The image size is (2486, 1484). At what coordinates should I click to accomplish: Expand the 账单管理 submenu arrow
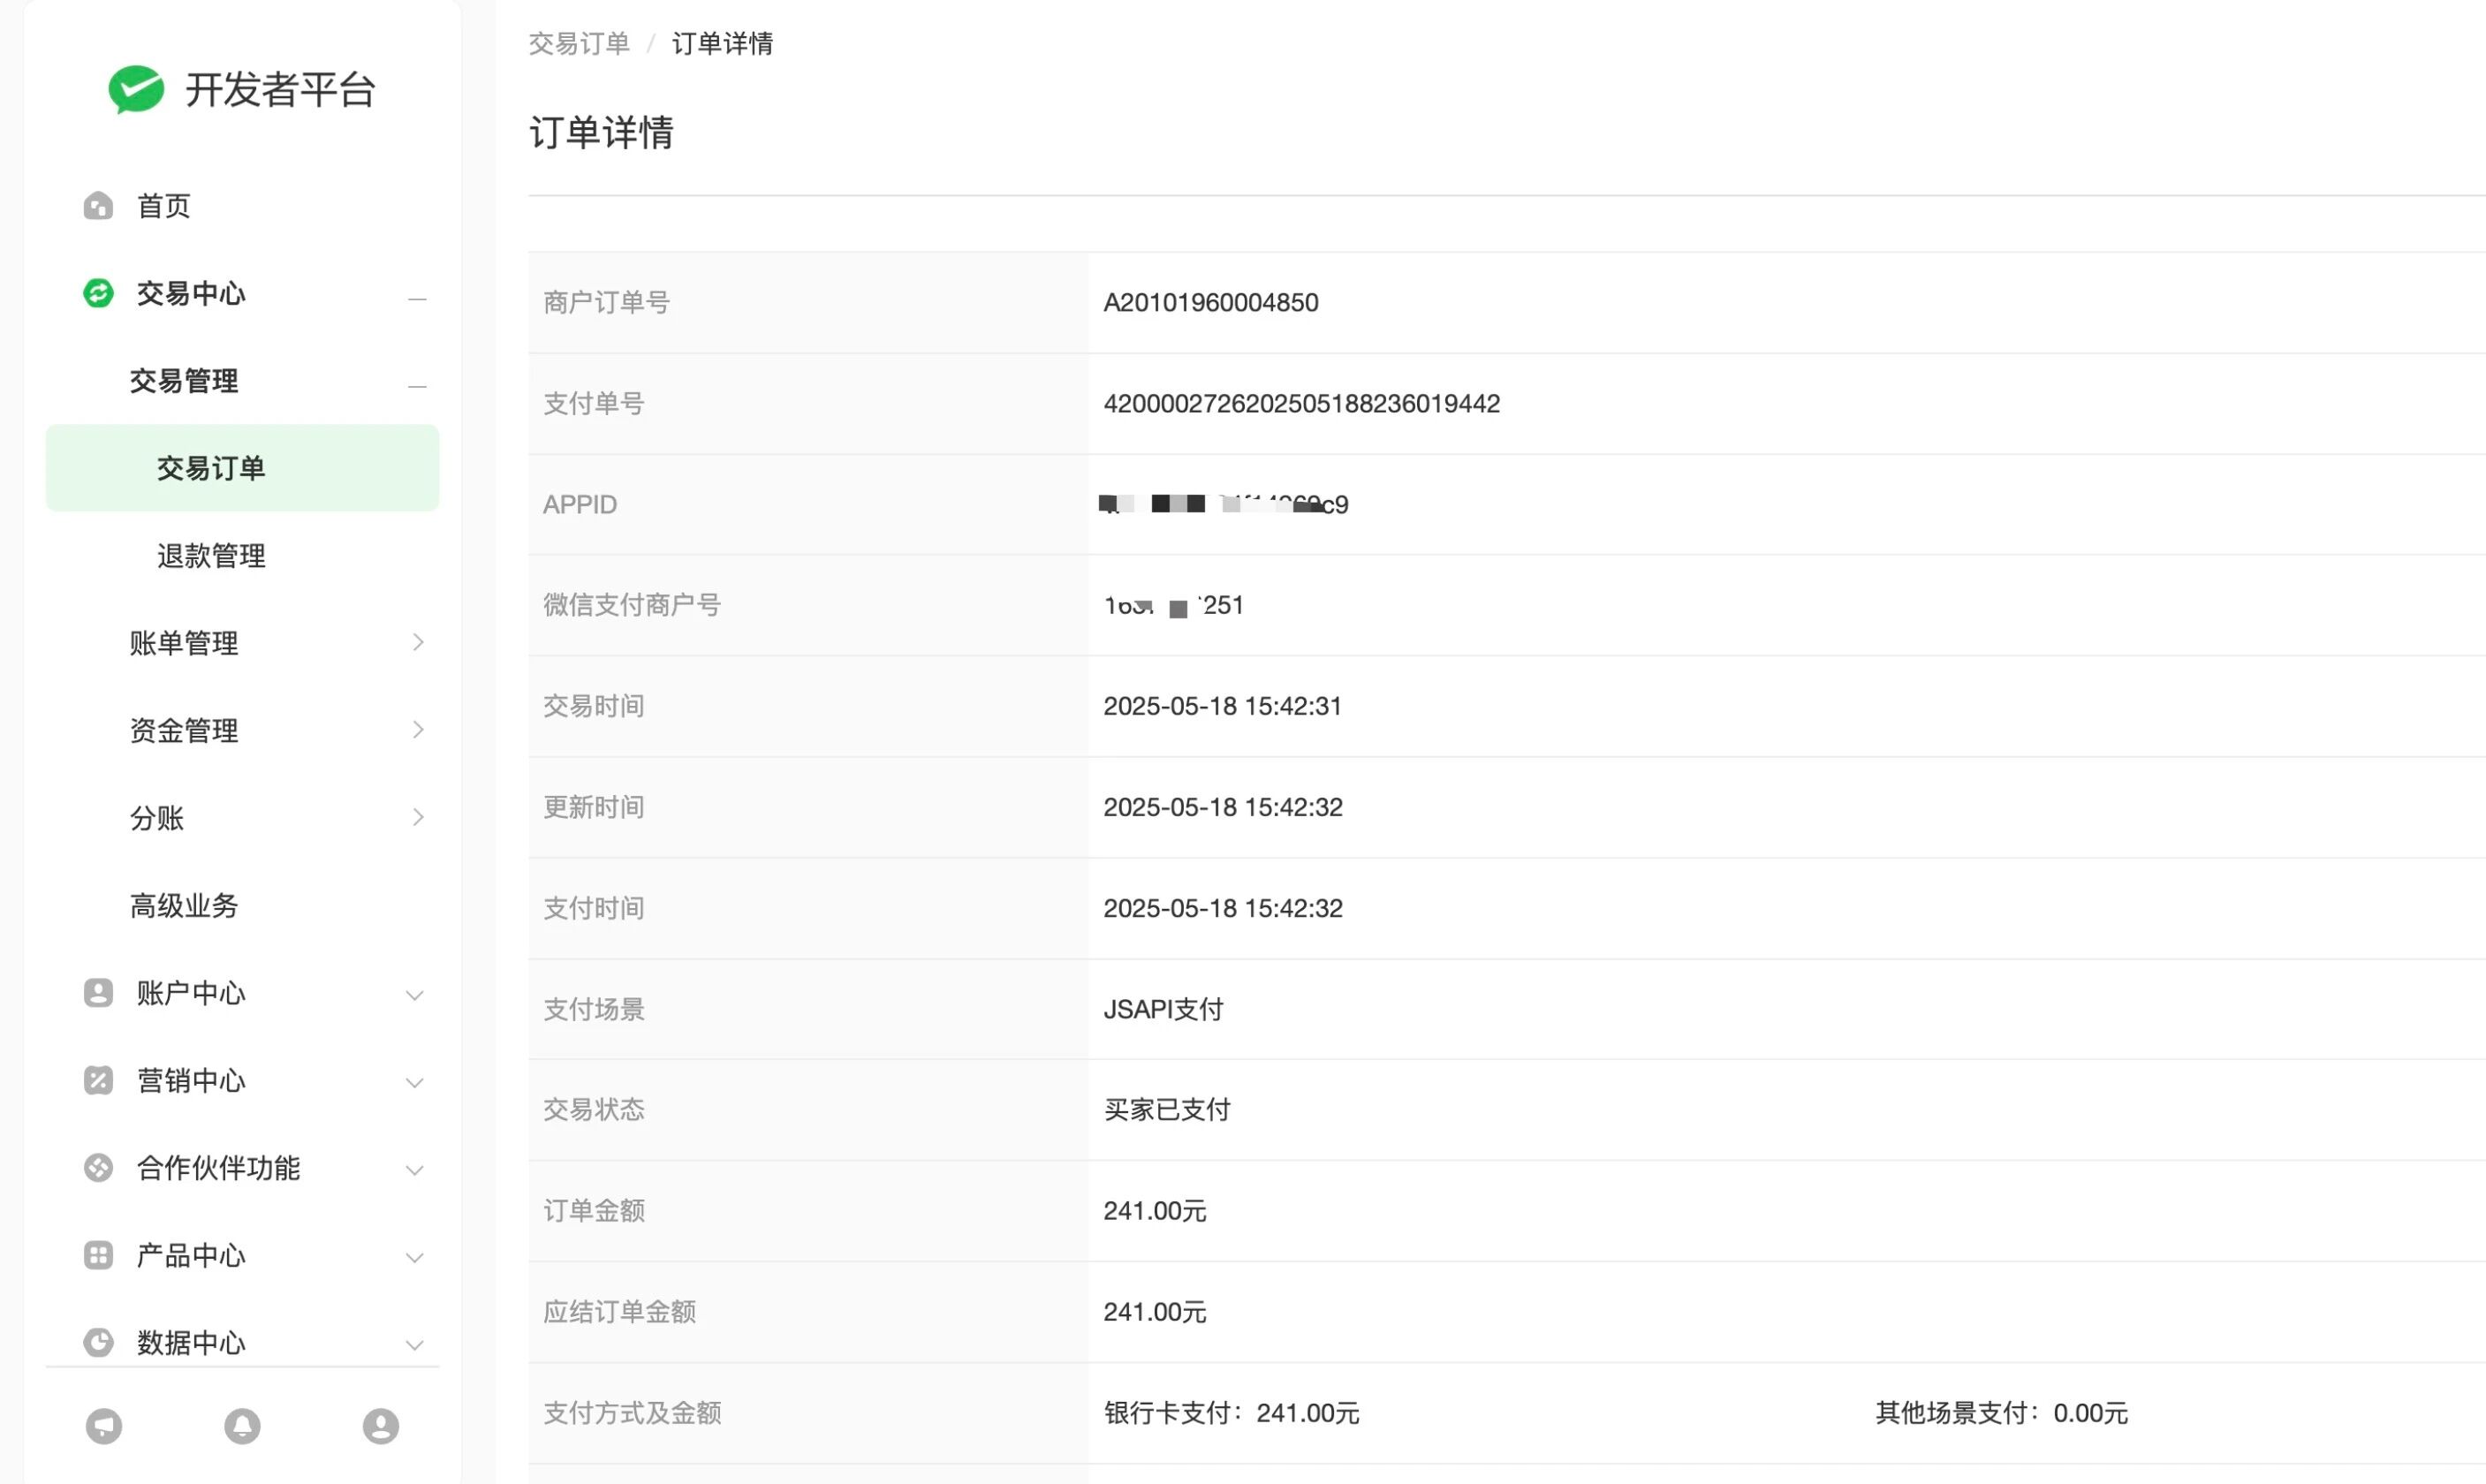(417, 642)
